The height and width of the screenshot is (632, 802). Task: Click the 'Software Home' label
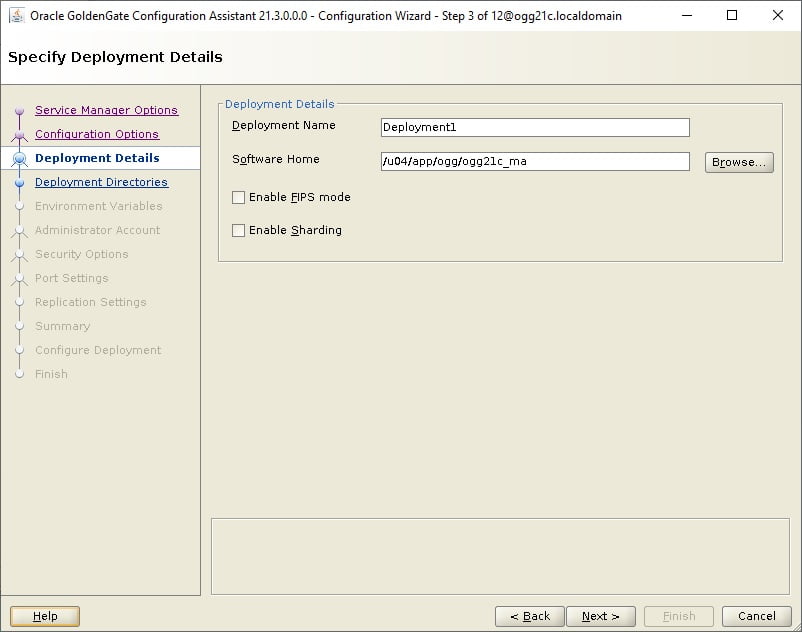click(276, 159)
